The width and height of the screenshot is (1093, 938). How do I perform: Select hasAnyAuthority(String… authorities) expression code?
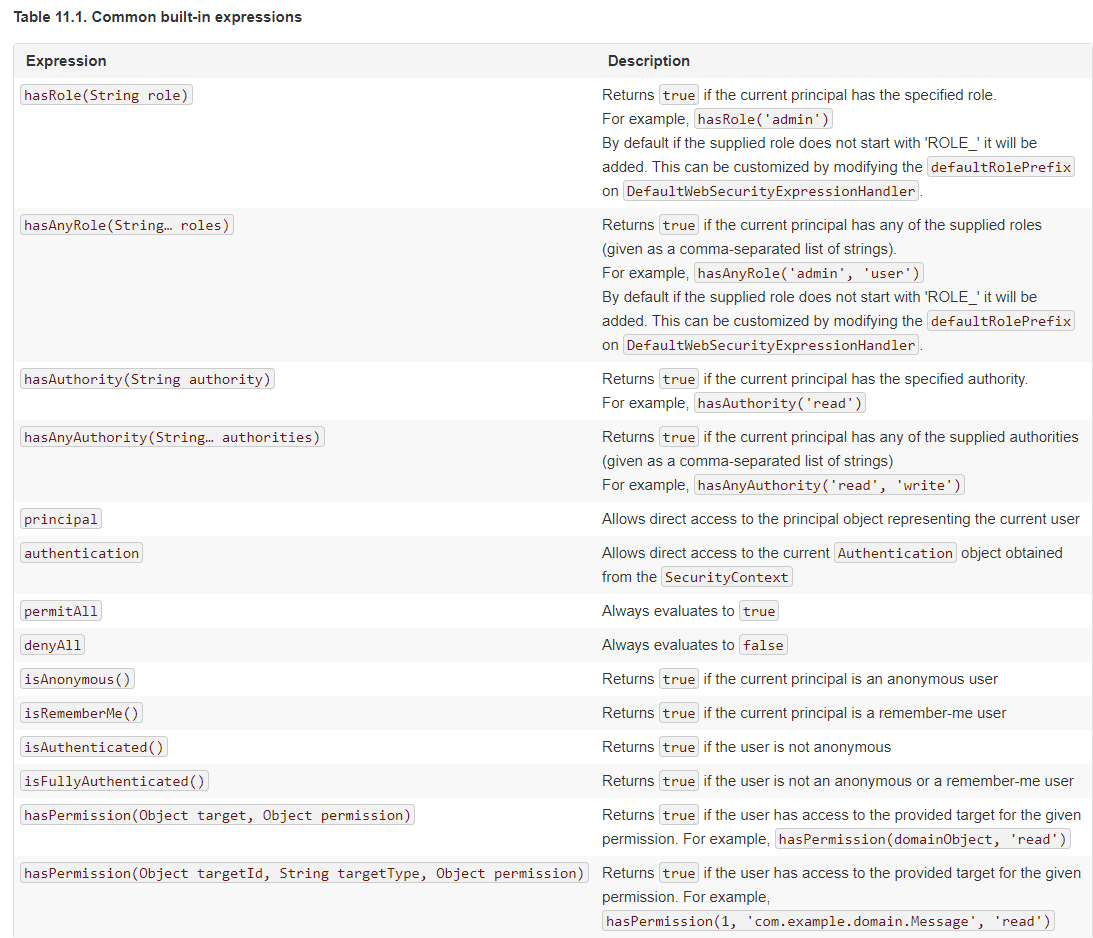(x=172, y=437)
